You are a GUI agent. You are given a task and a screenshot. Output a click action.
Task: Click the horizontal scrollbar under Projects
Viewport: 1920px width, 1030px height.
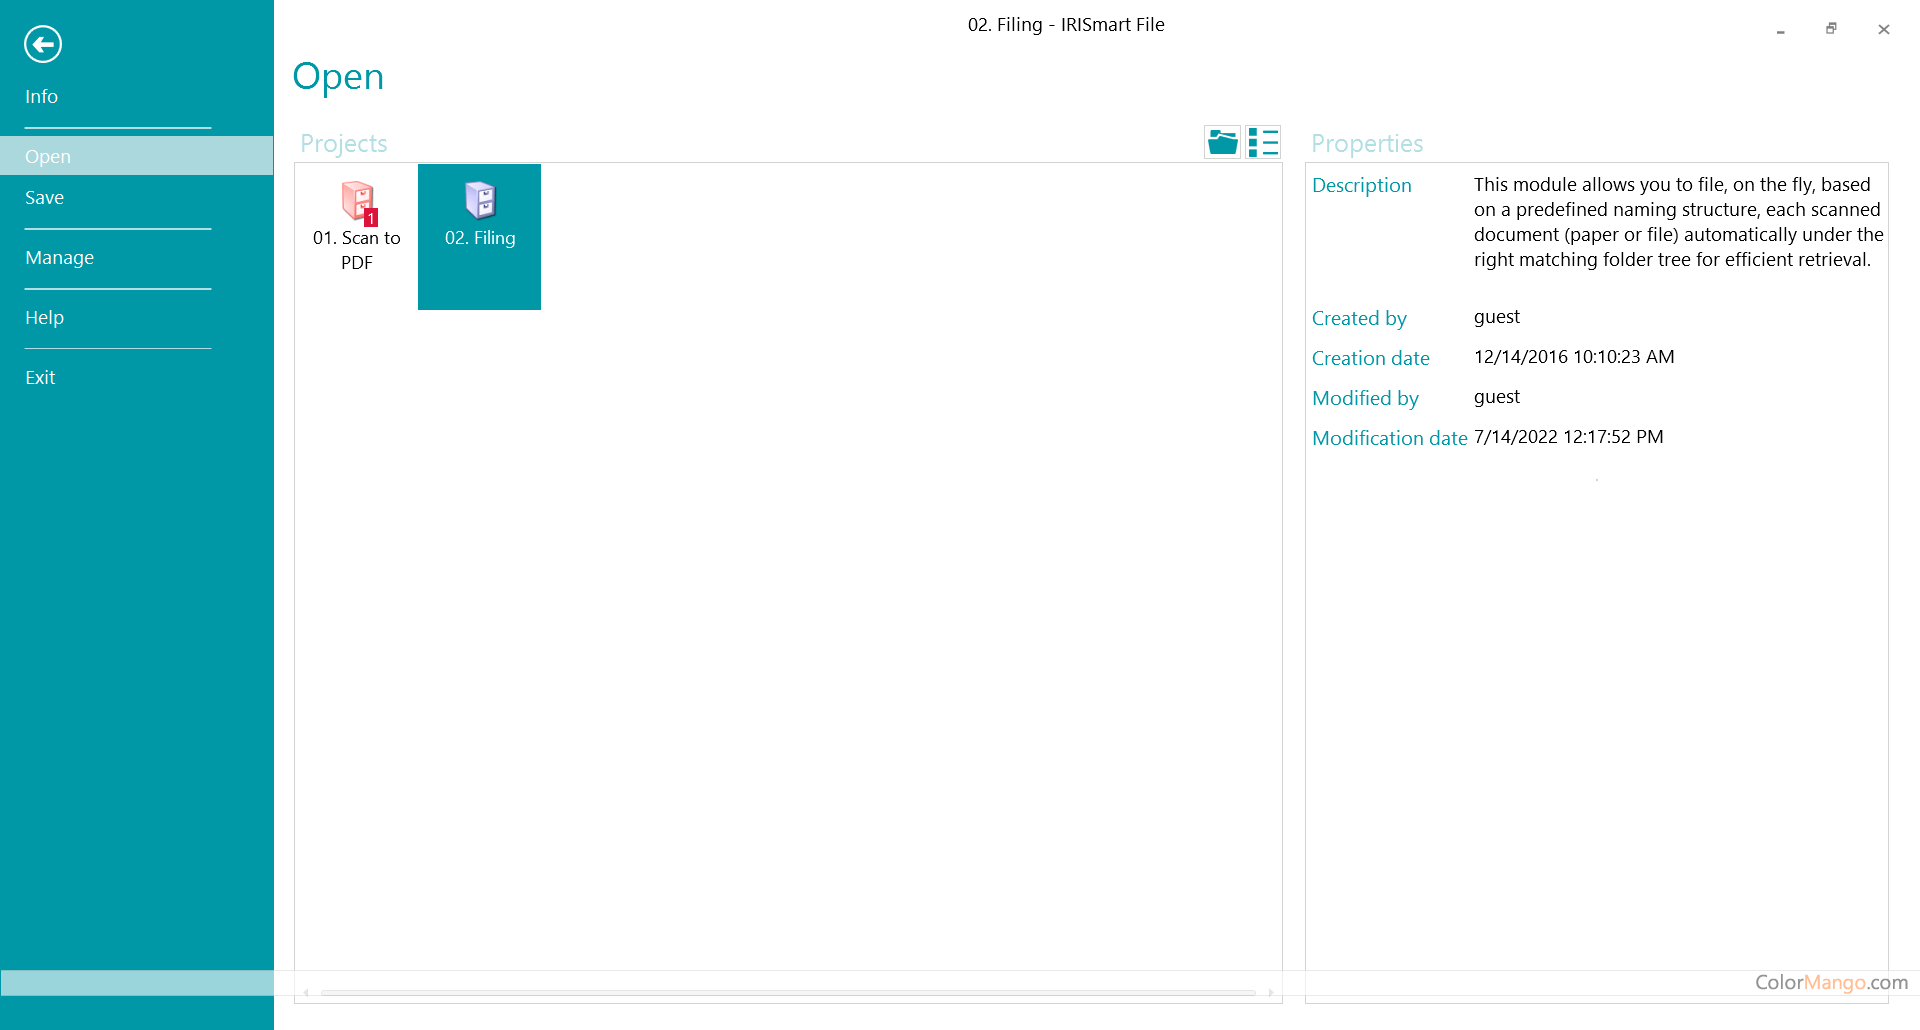[x=788, y=993]
